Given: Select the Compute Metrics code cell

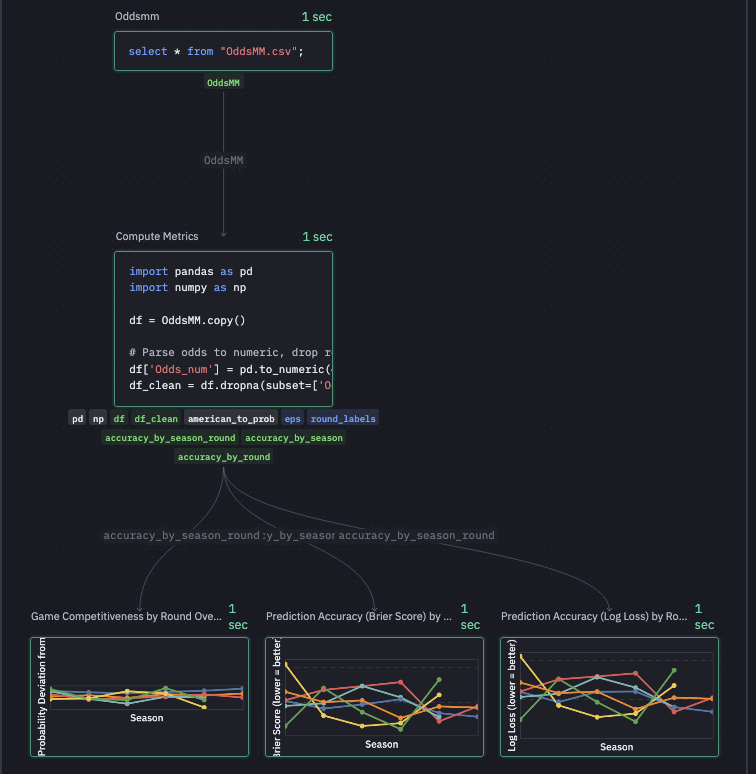Looking at the screenshot, I should [223, 327].
